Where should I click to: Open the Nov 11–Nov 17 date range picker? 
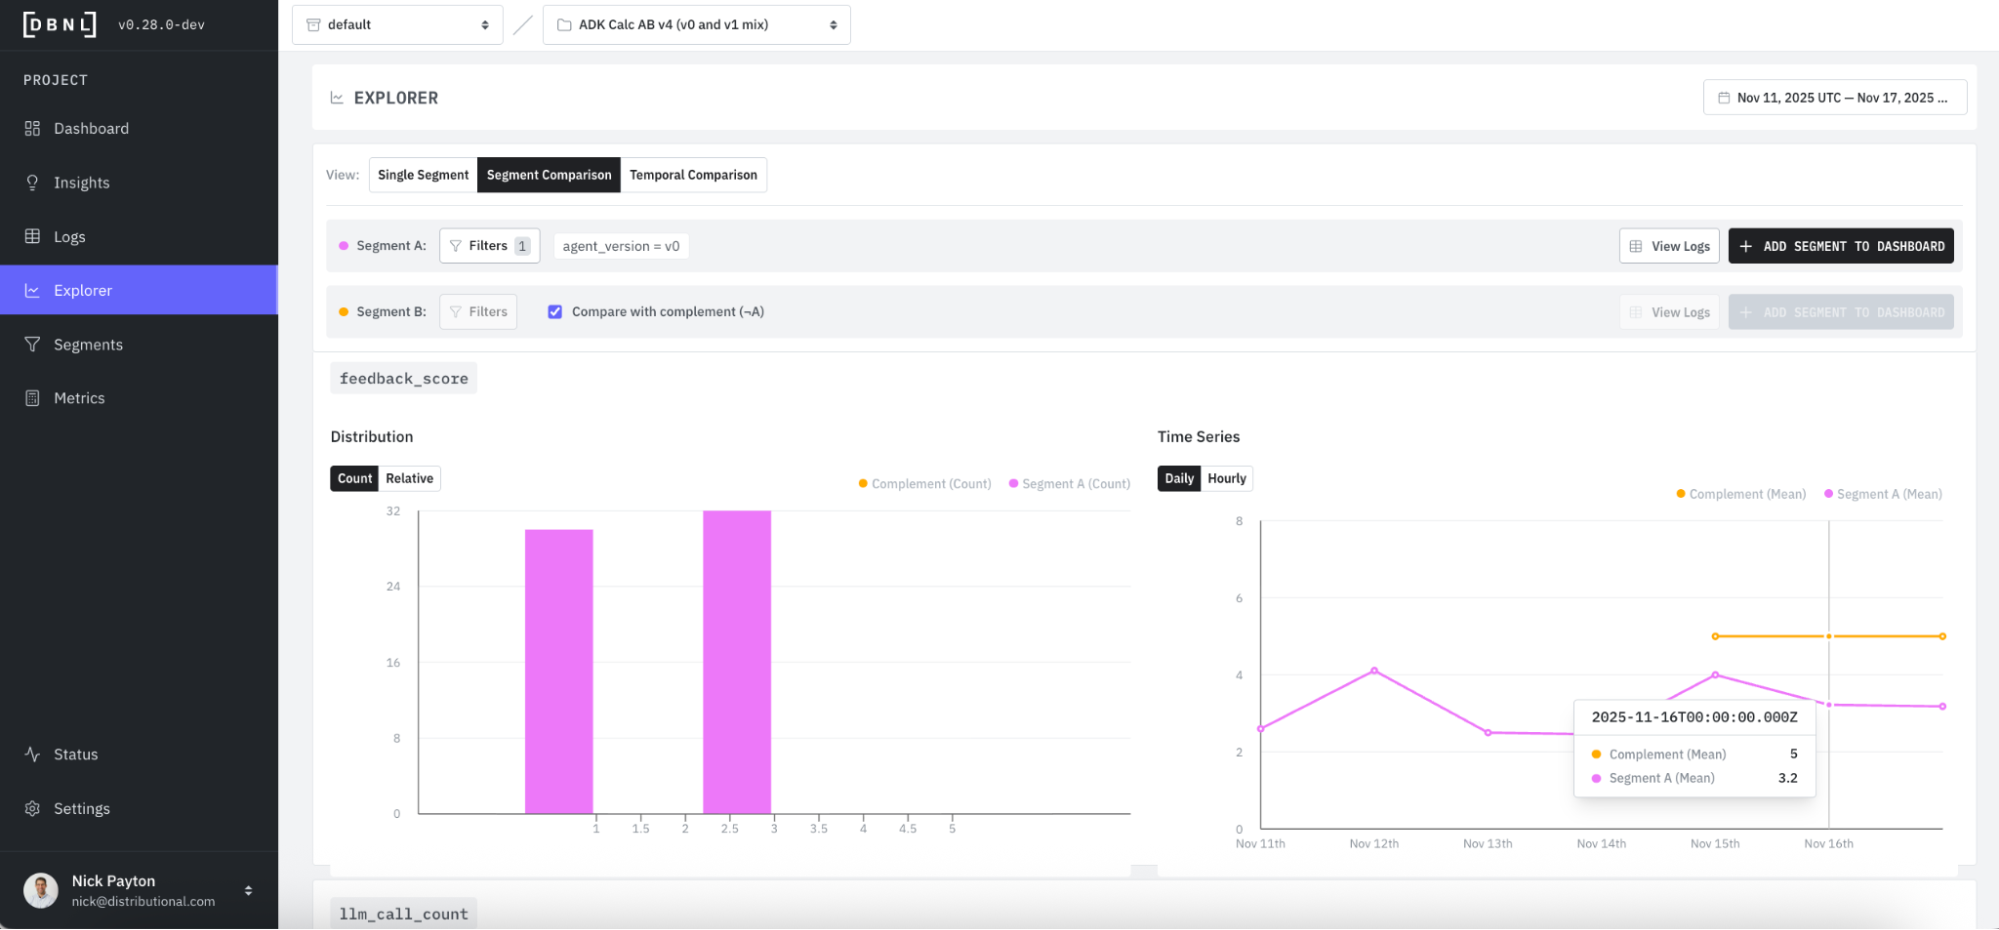pyautogui.click(x=1835, y=98)
